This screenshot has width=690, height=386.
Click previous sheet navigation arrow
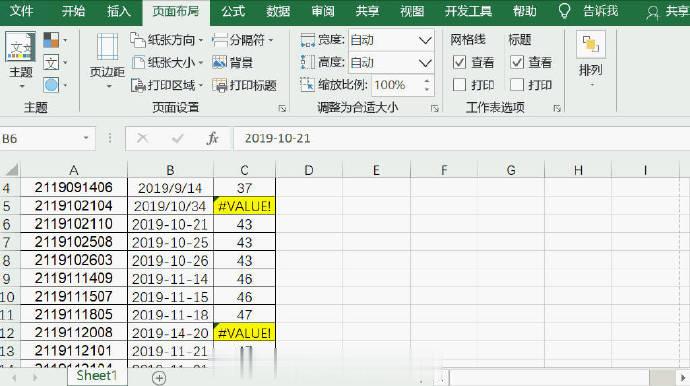[x=14, y=378]
